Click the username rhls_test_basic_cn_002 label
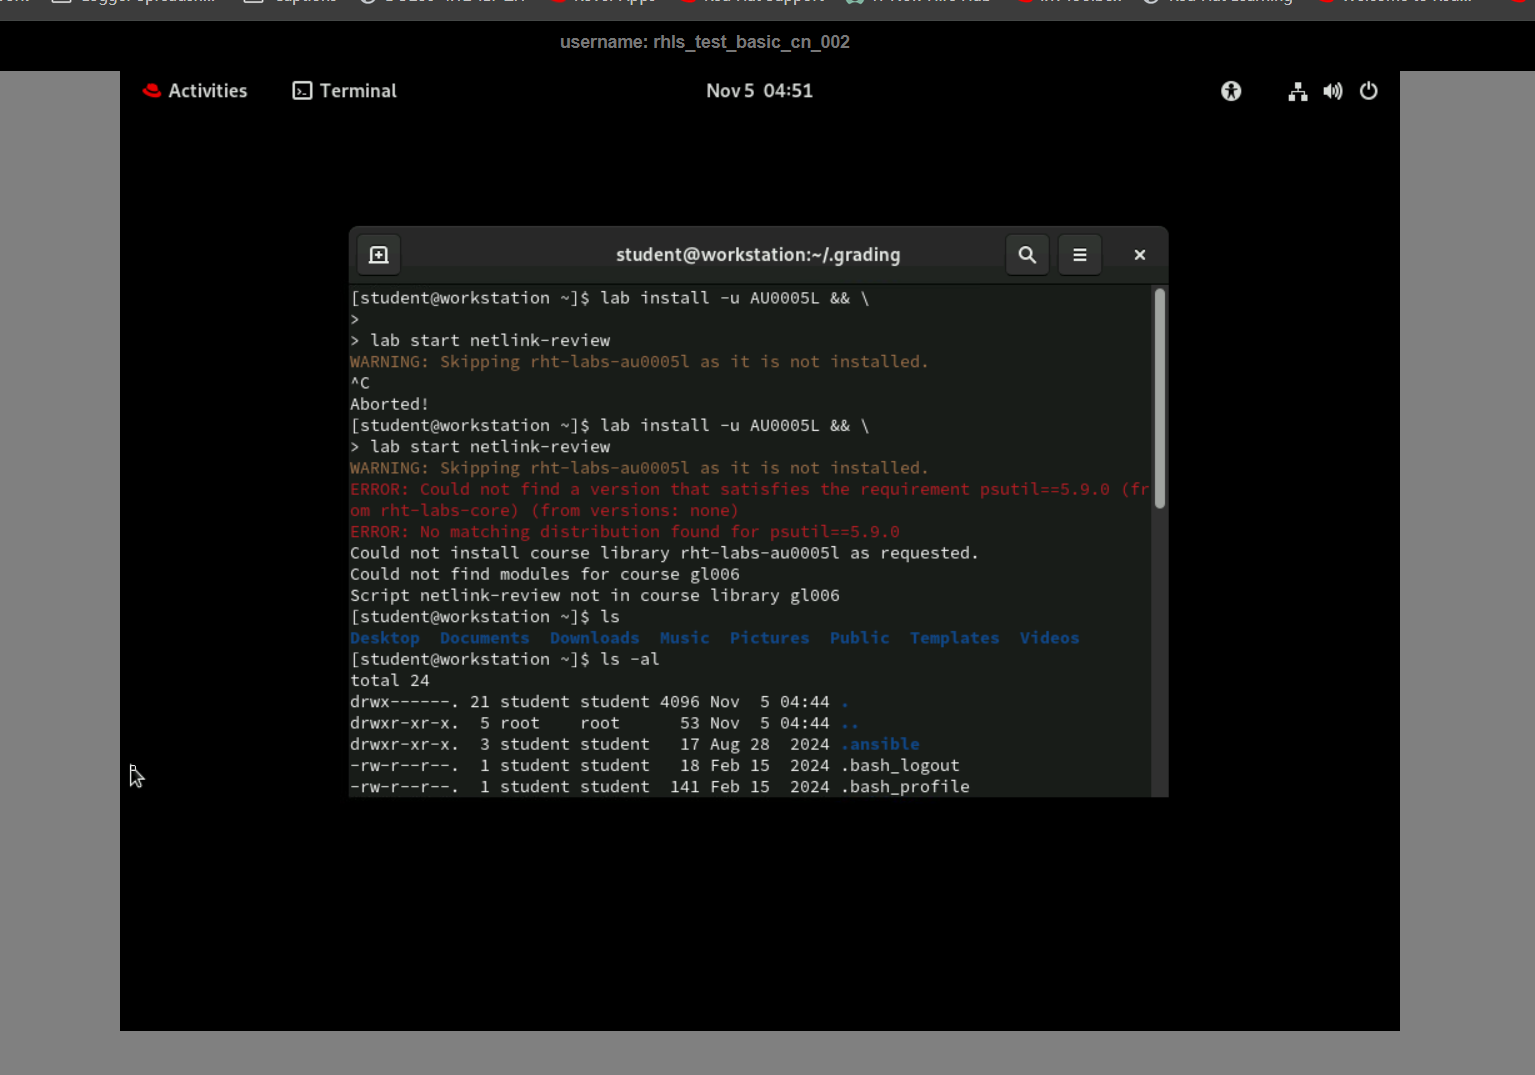The image size is (1535, 1075). (704, 42)
